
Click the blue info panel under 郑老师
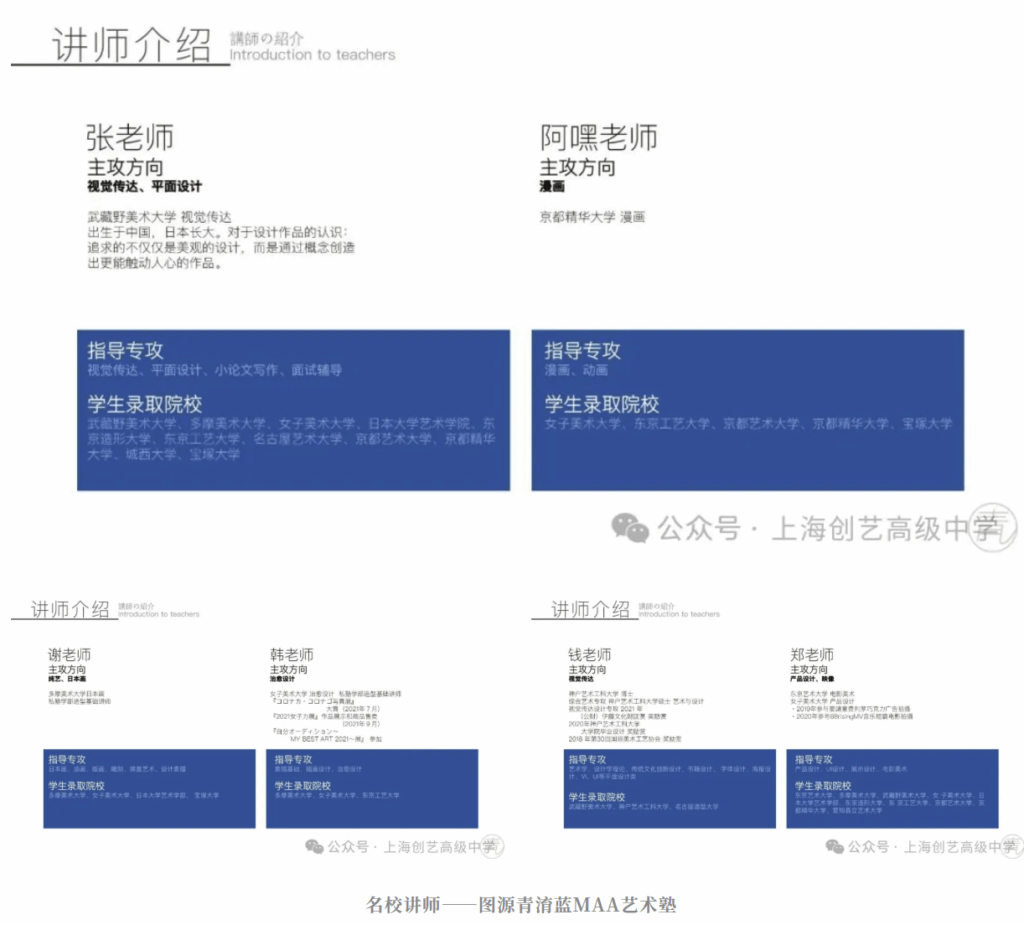pos(891,788)
